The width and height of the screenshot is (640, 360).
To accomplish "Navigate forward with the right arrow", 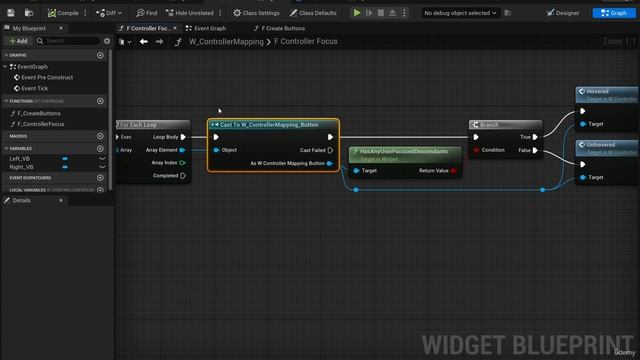I will [x=160, y=42].
